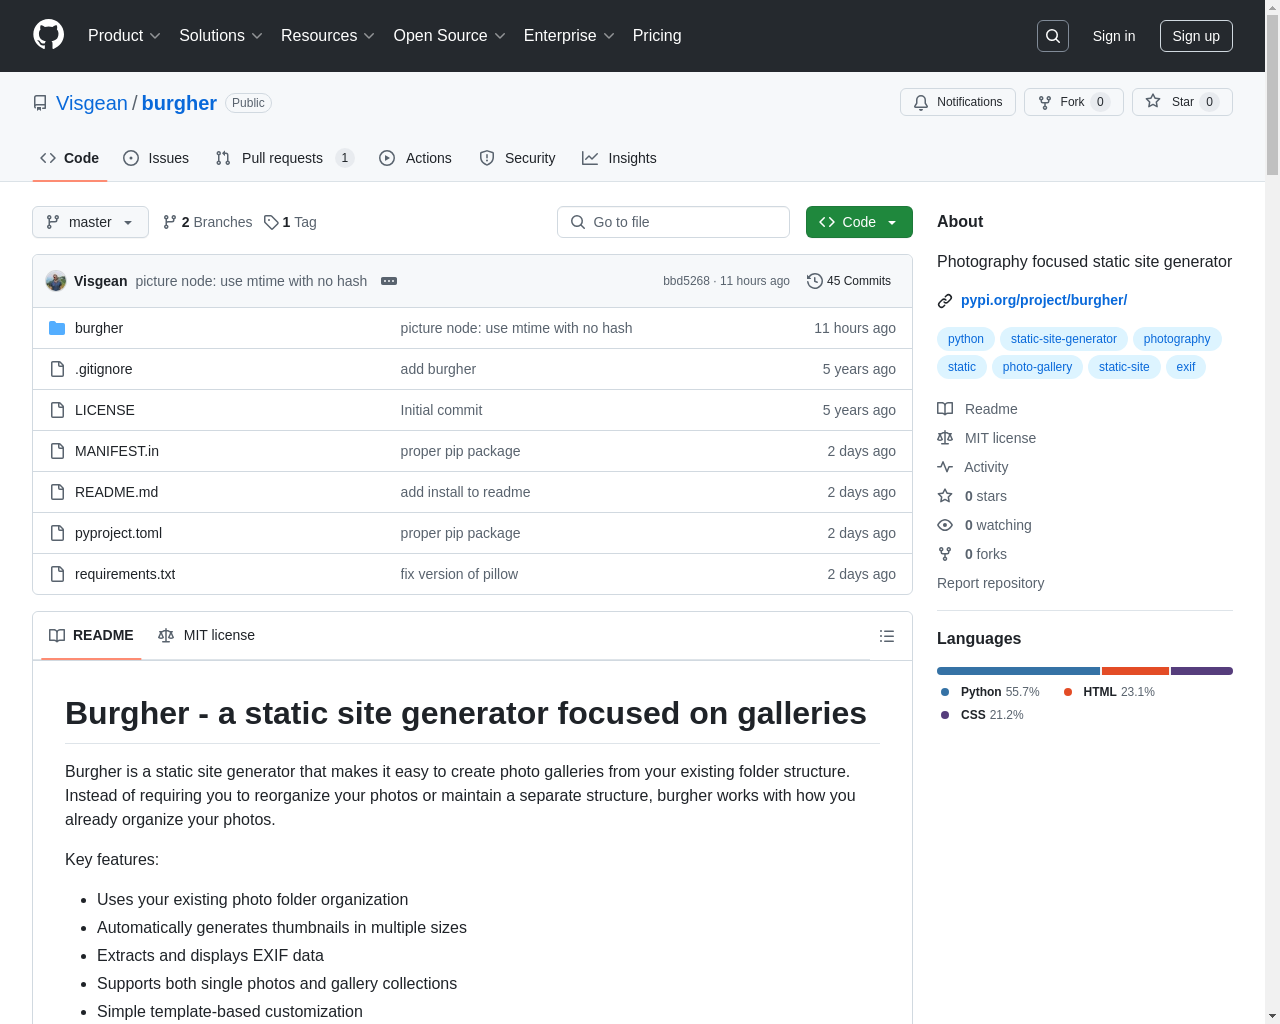The image size is (1280, 1024).
Task: Click the requirements.txt file icon
Action: pyautogui.click(x=57, y=574)
